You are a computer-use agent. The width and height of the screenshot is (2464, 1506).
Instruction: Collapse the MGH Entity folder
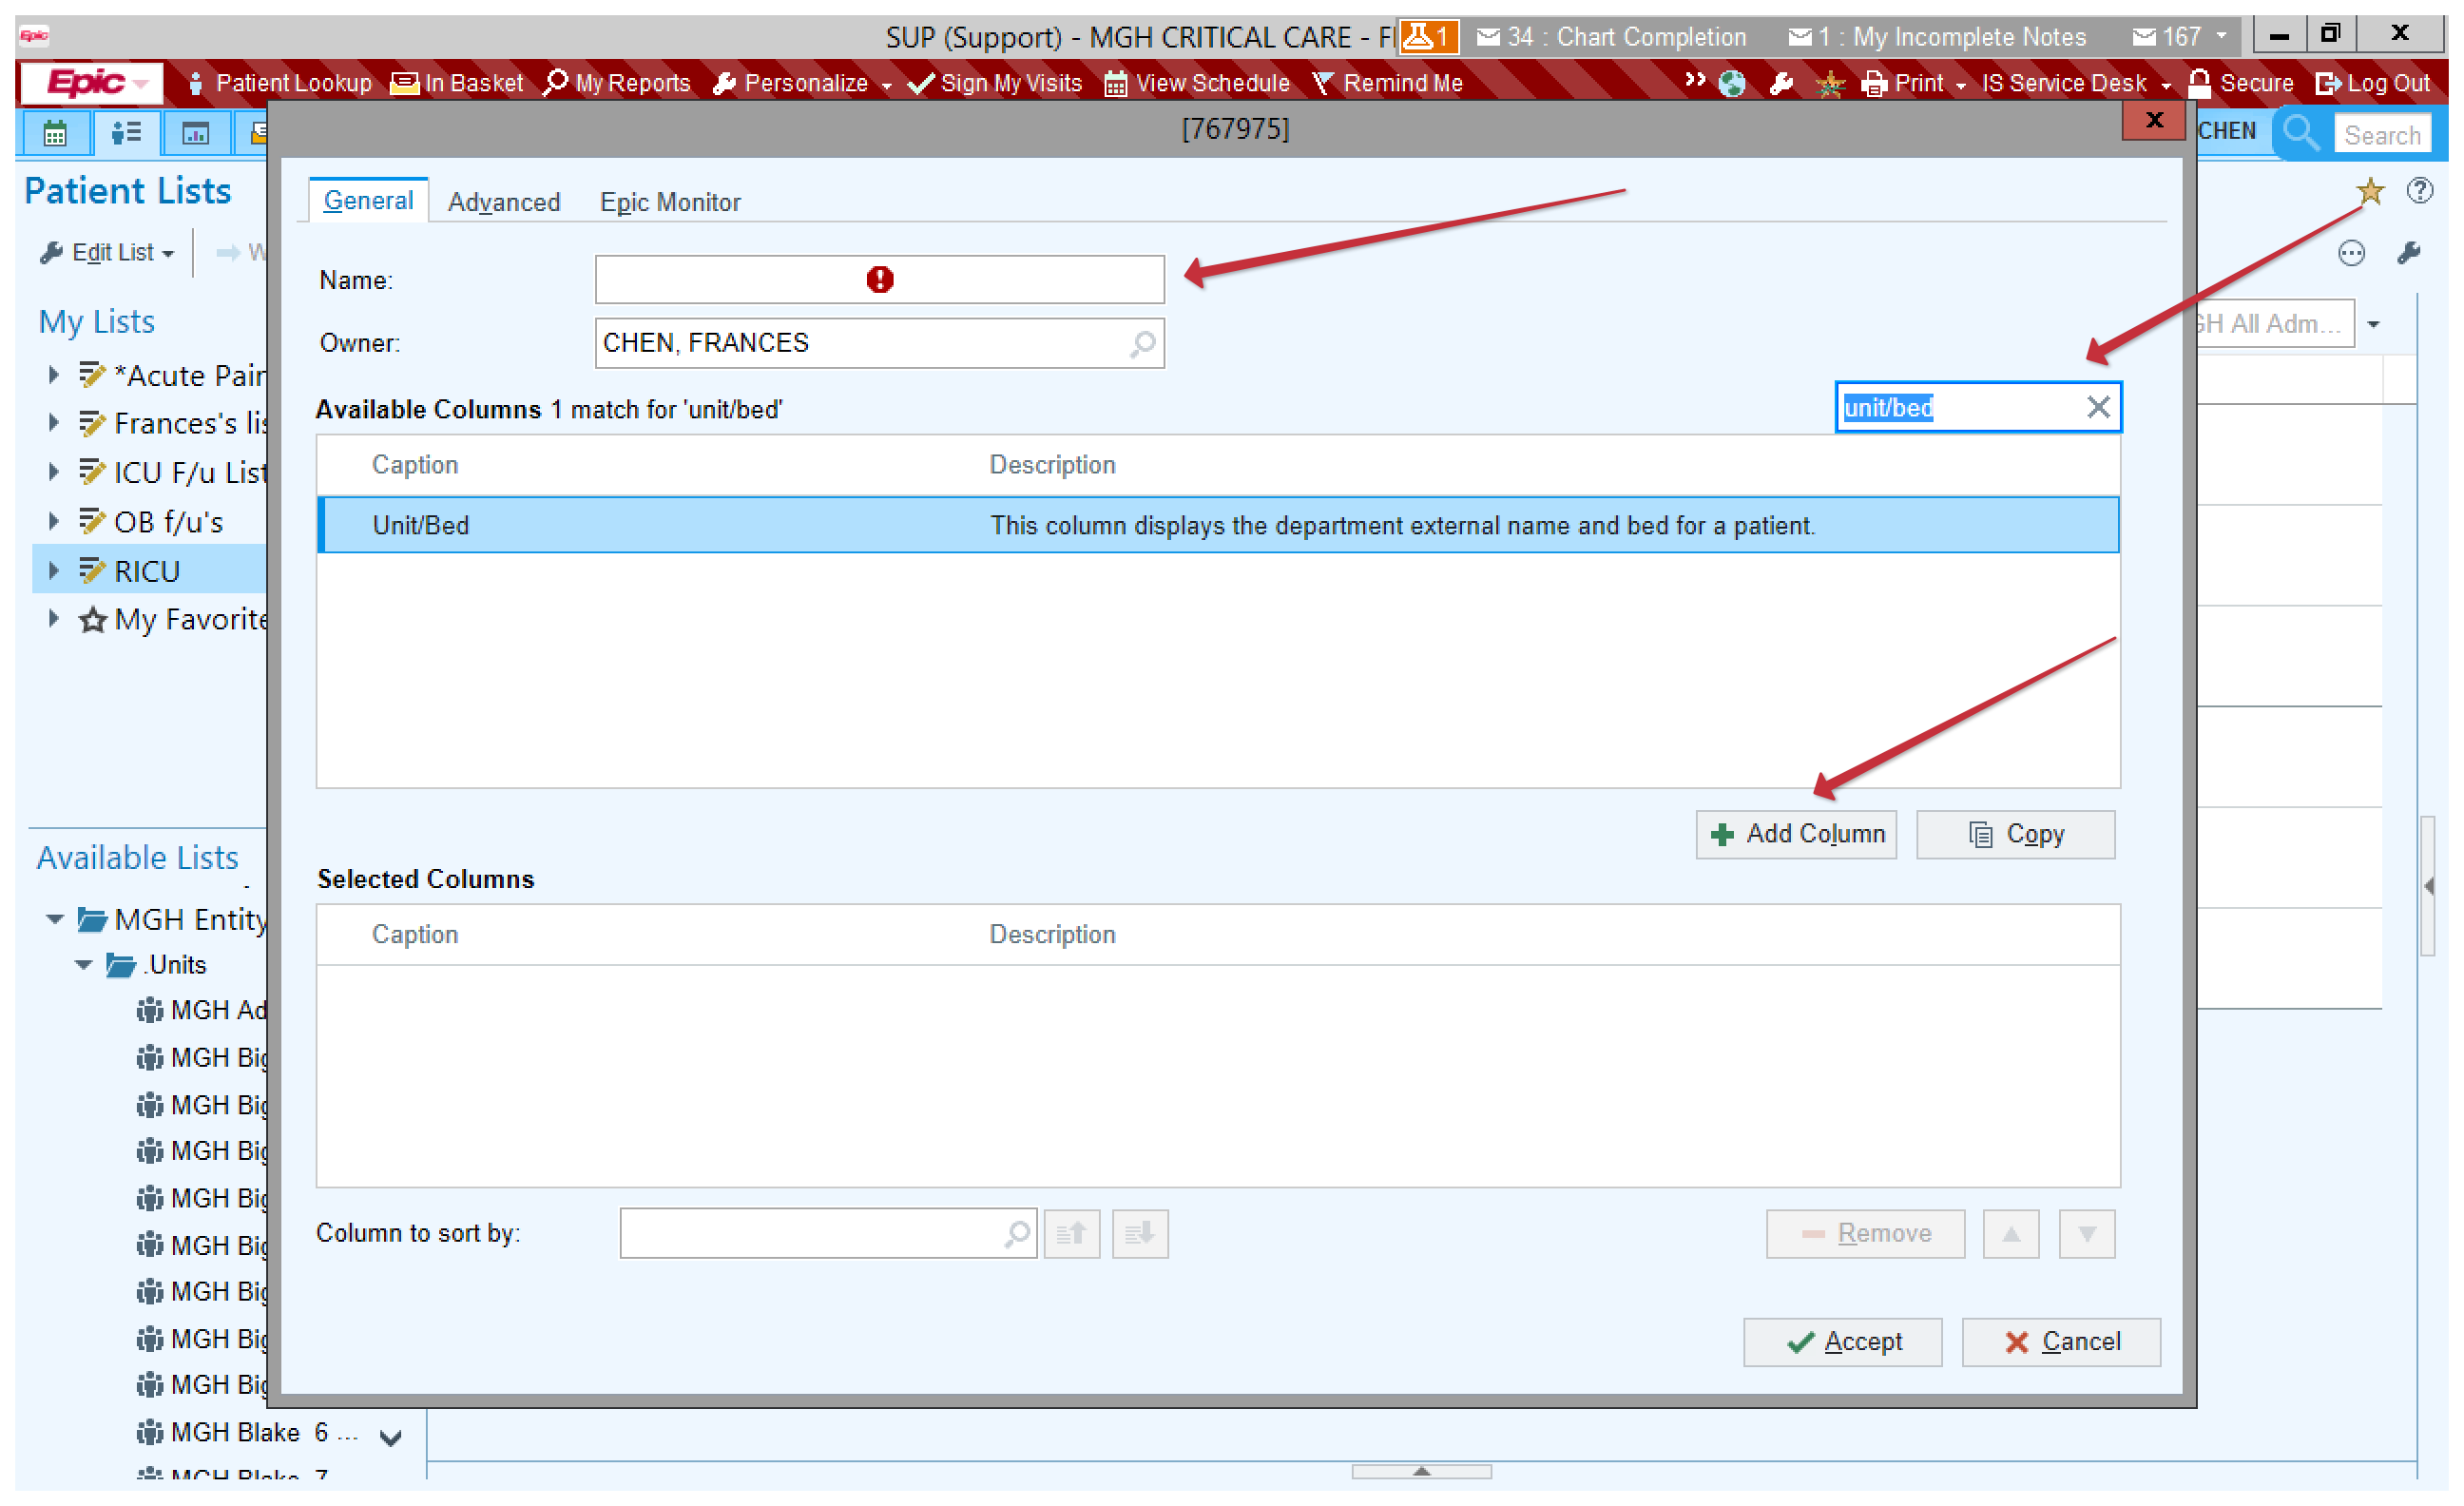click(55, 919)
